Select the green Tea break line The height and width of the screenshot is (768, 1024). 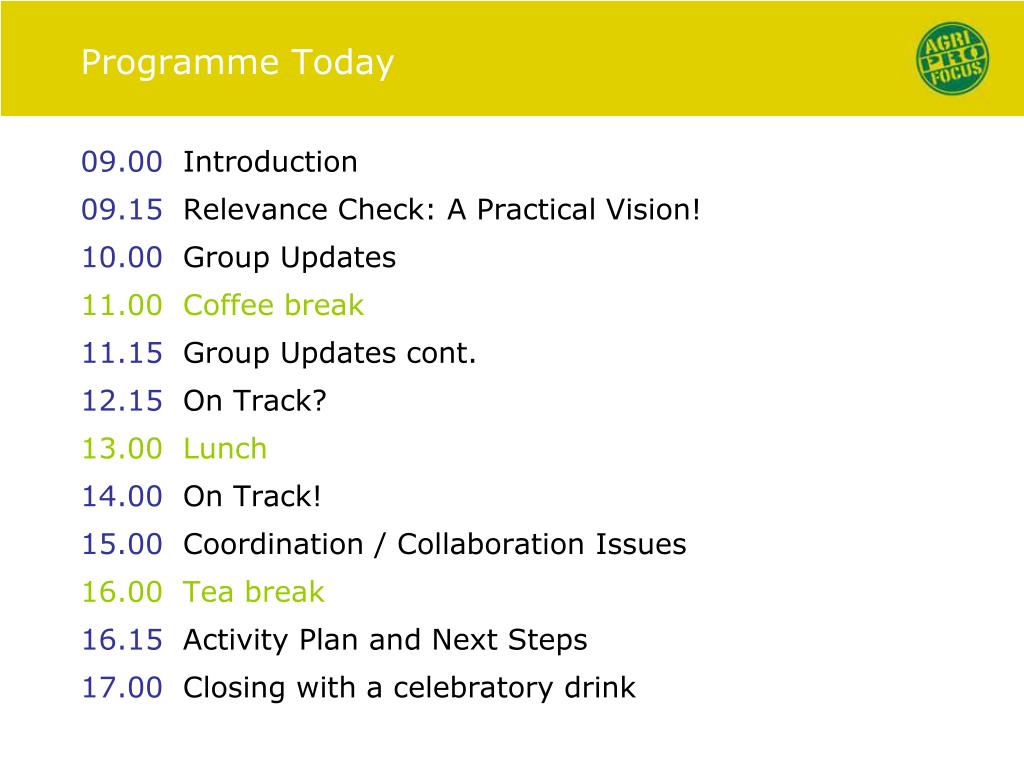click(x=202, y=592)
